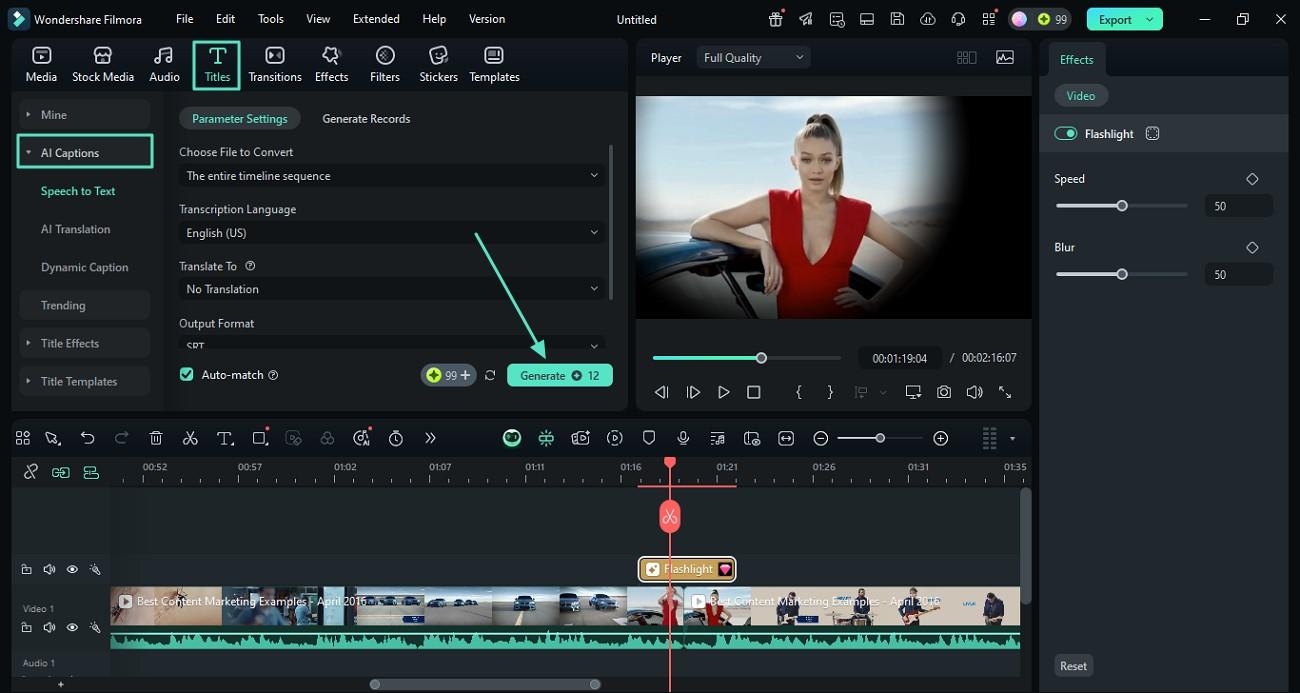Stop playback with the stop button
Screen dimensions: 1300x693
pos(754,393)
